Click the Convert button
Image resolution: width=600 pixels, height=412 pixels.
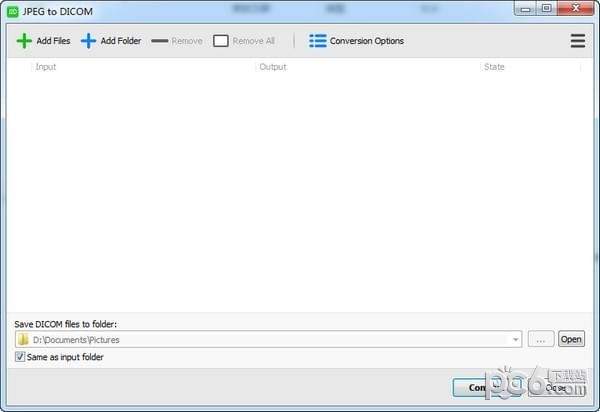coord(473,388)
